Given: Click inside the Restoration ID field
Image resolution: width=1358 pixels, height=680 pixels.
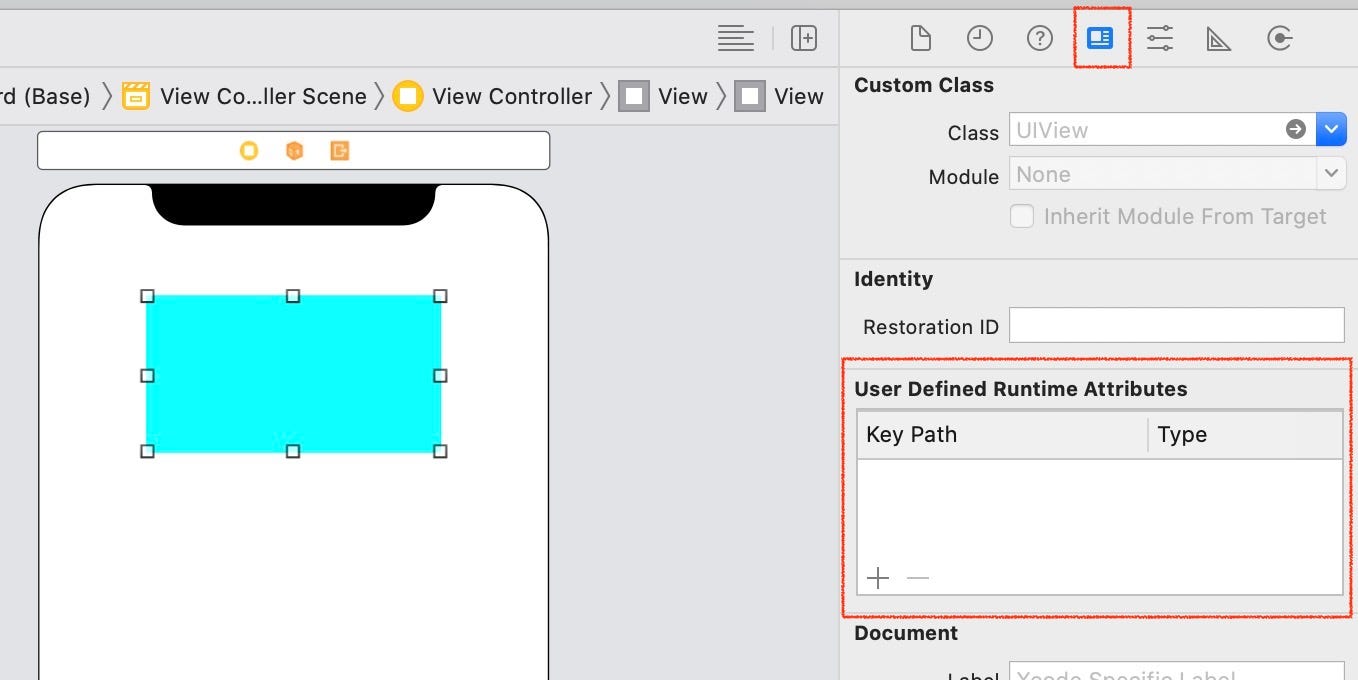Looking at the screenshot, I should click(x=1177, y=325).
